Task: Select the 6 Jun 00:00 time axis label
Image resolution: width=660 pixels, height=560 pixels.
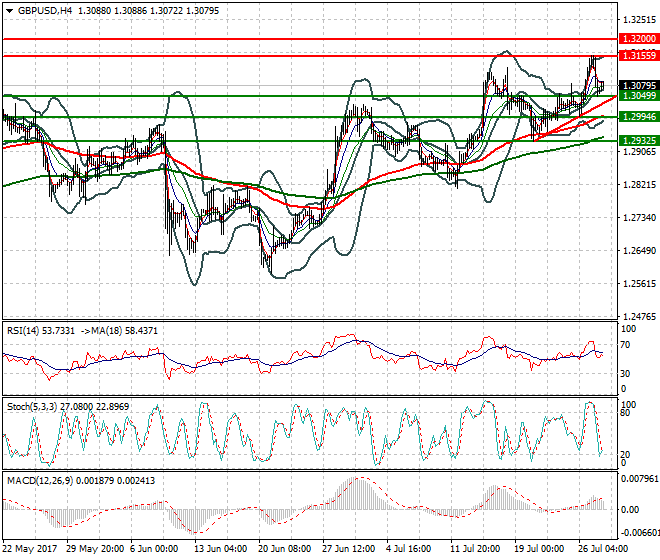Action: 154,549
